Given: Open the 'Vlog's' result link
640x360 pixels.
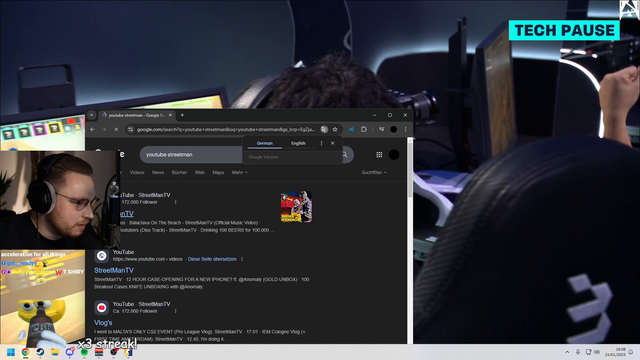Looking at the screenshot, I should click(x=103, y=323).
